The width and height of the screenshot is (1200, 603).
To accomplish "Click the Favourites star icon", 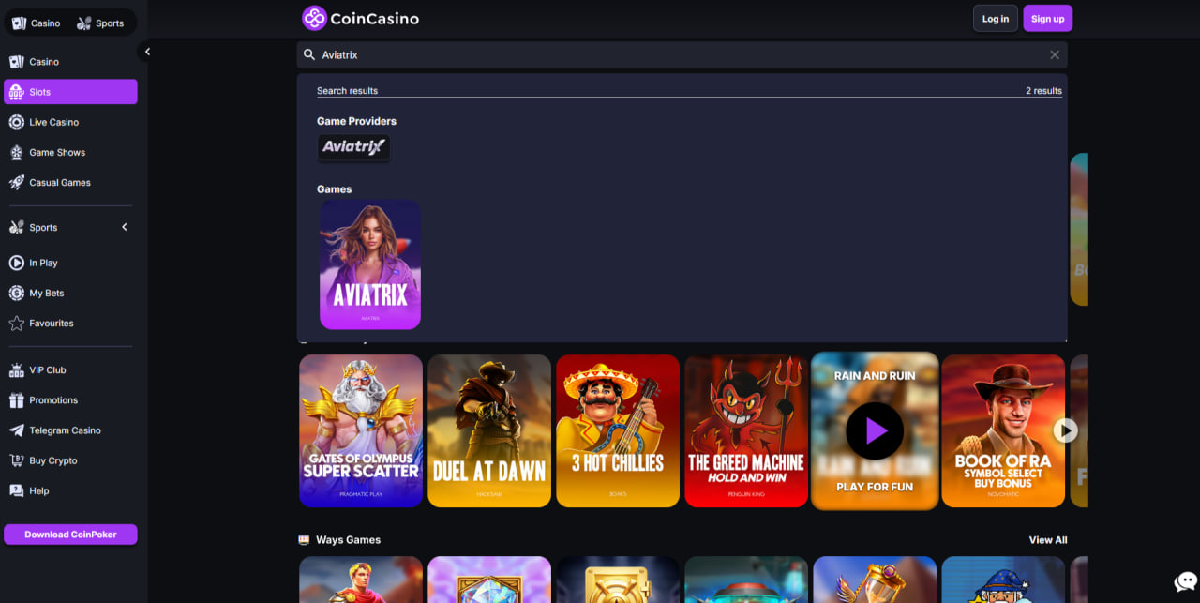I will tap(16, 323).
